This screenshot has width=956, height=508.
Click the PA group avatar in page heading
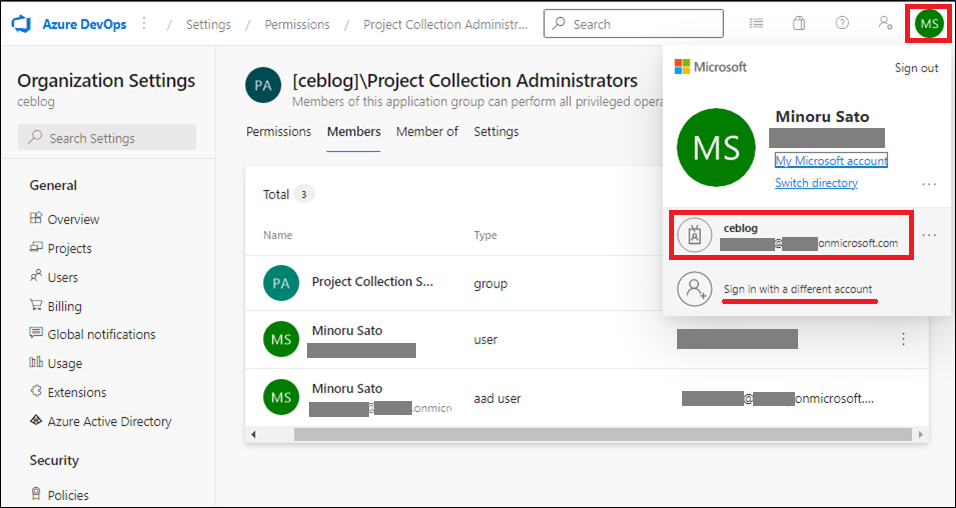tap(263, 85)
